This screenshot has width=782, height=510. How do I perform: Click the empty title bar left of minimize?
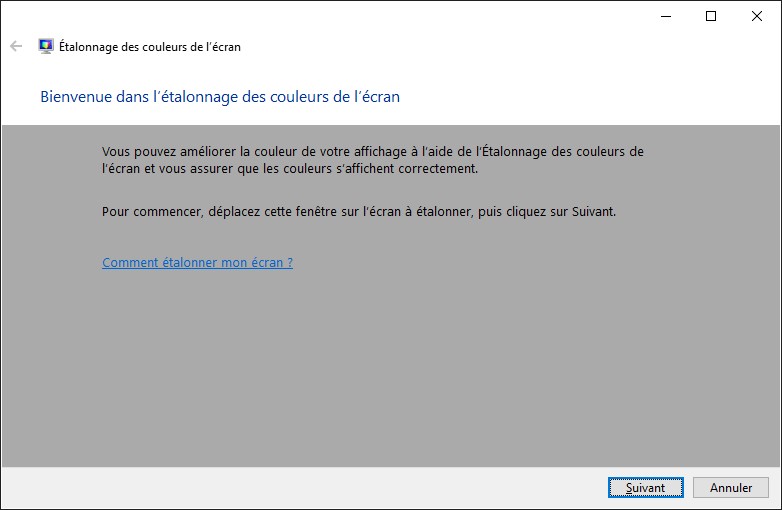pyautogui.click(x=400, y=16)
